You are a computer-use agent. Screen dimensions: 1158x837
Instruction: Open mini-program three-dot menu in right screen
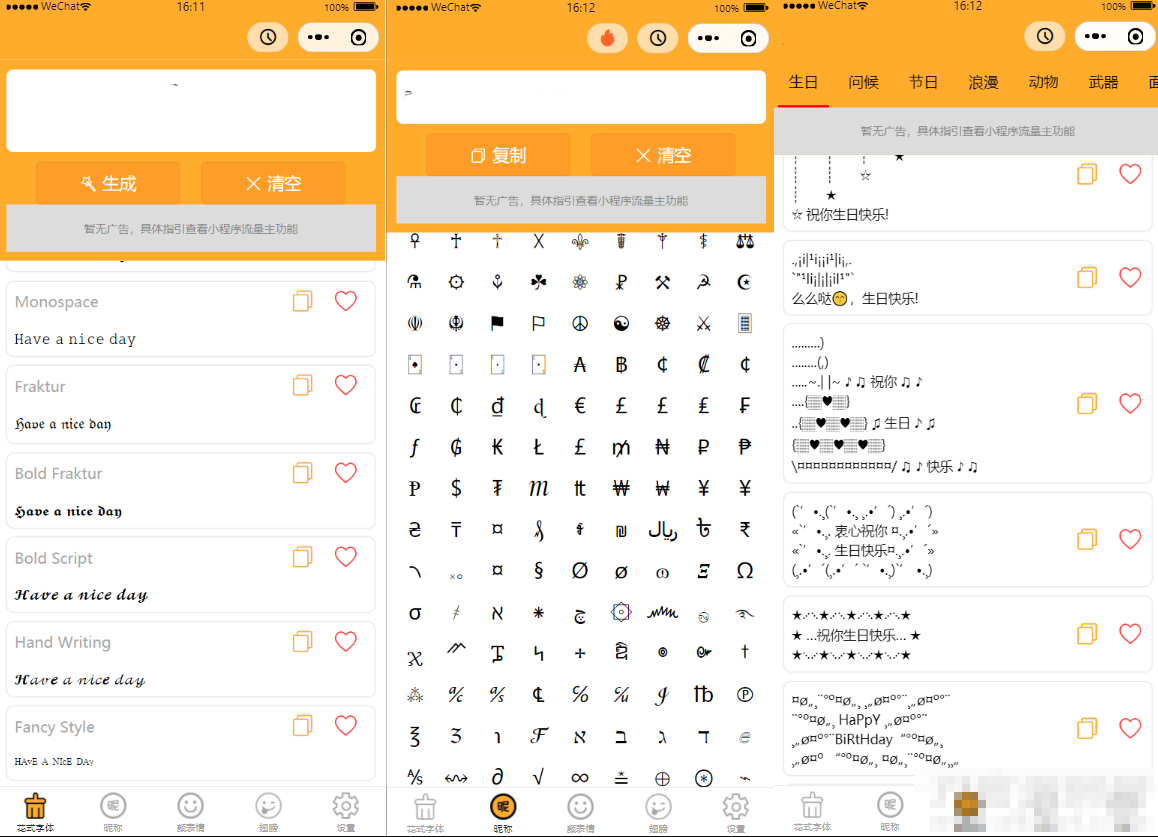tap(1095, 36)
